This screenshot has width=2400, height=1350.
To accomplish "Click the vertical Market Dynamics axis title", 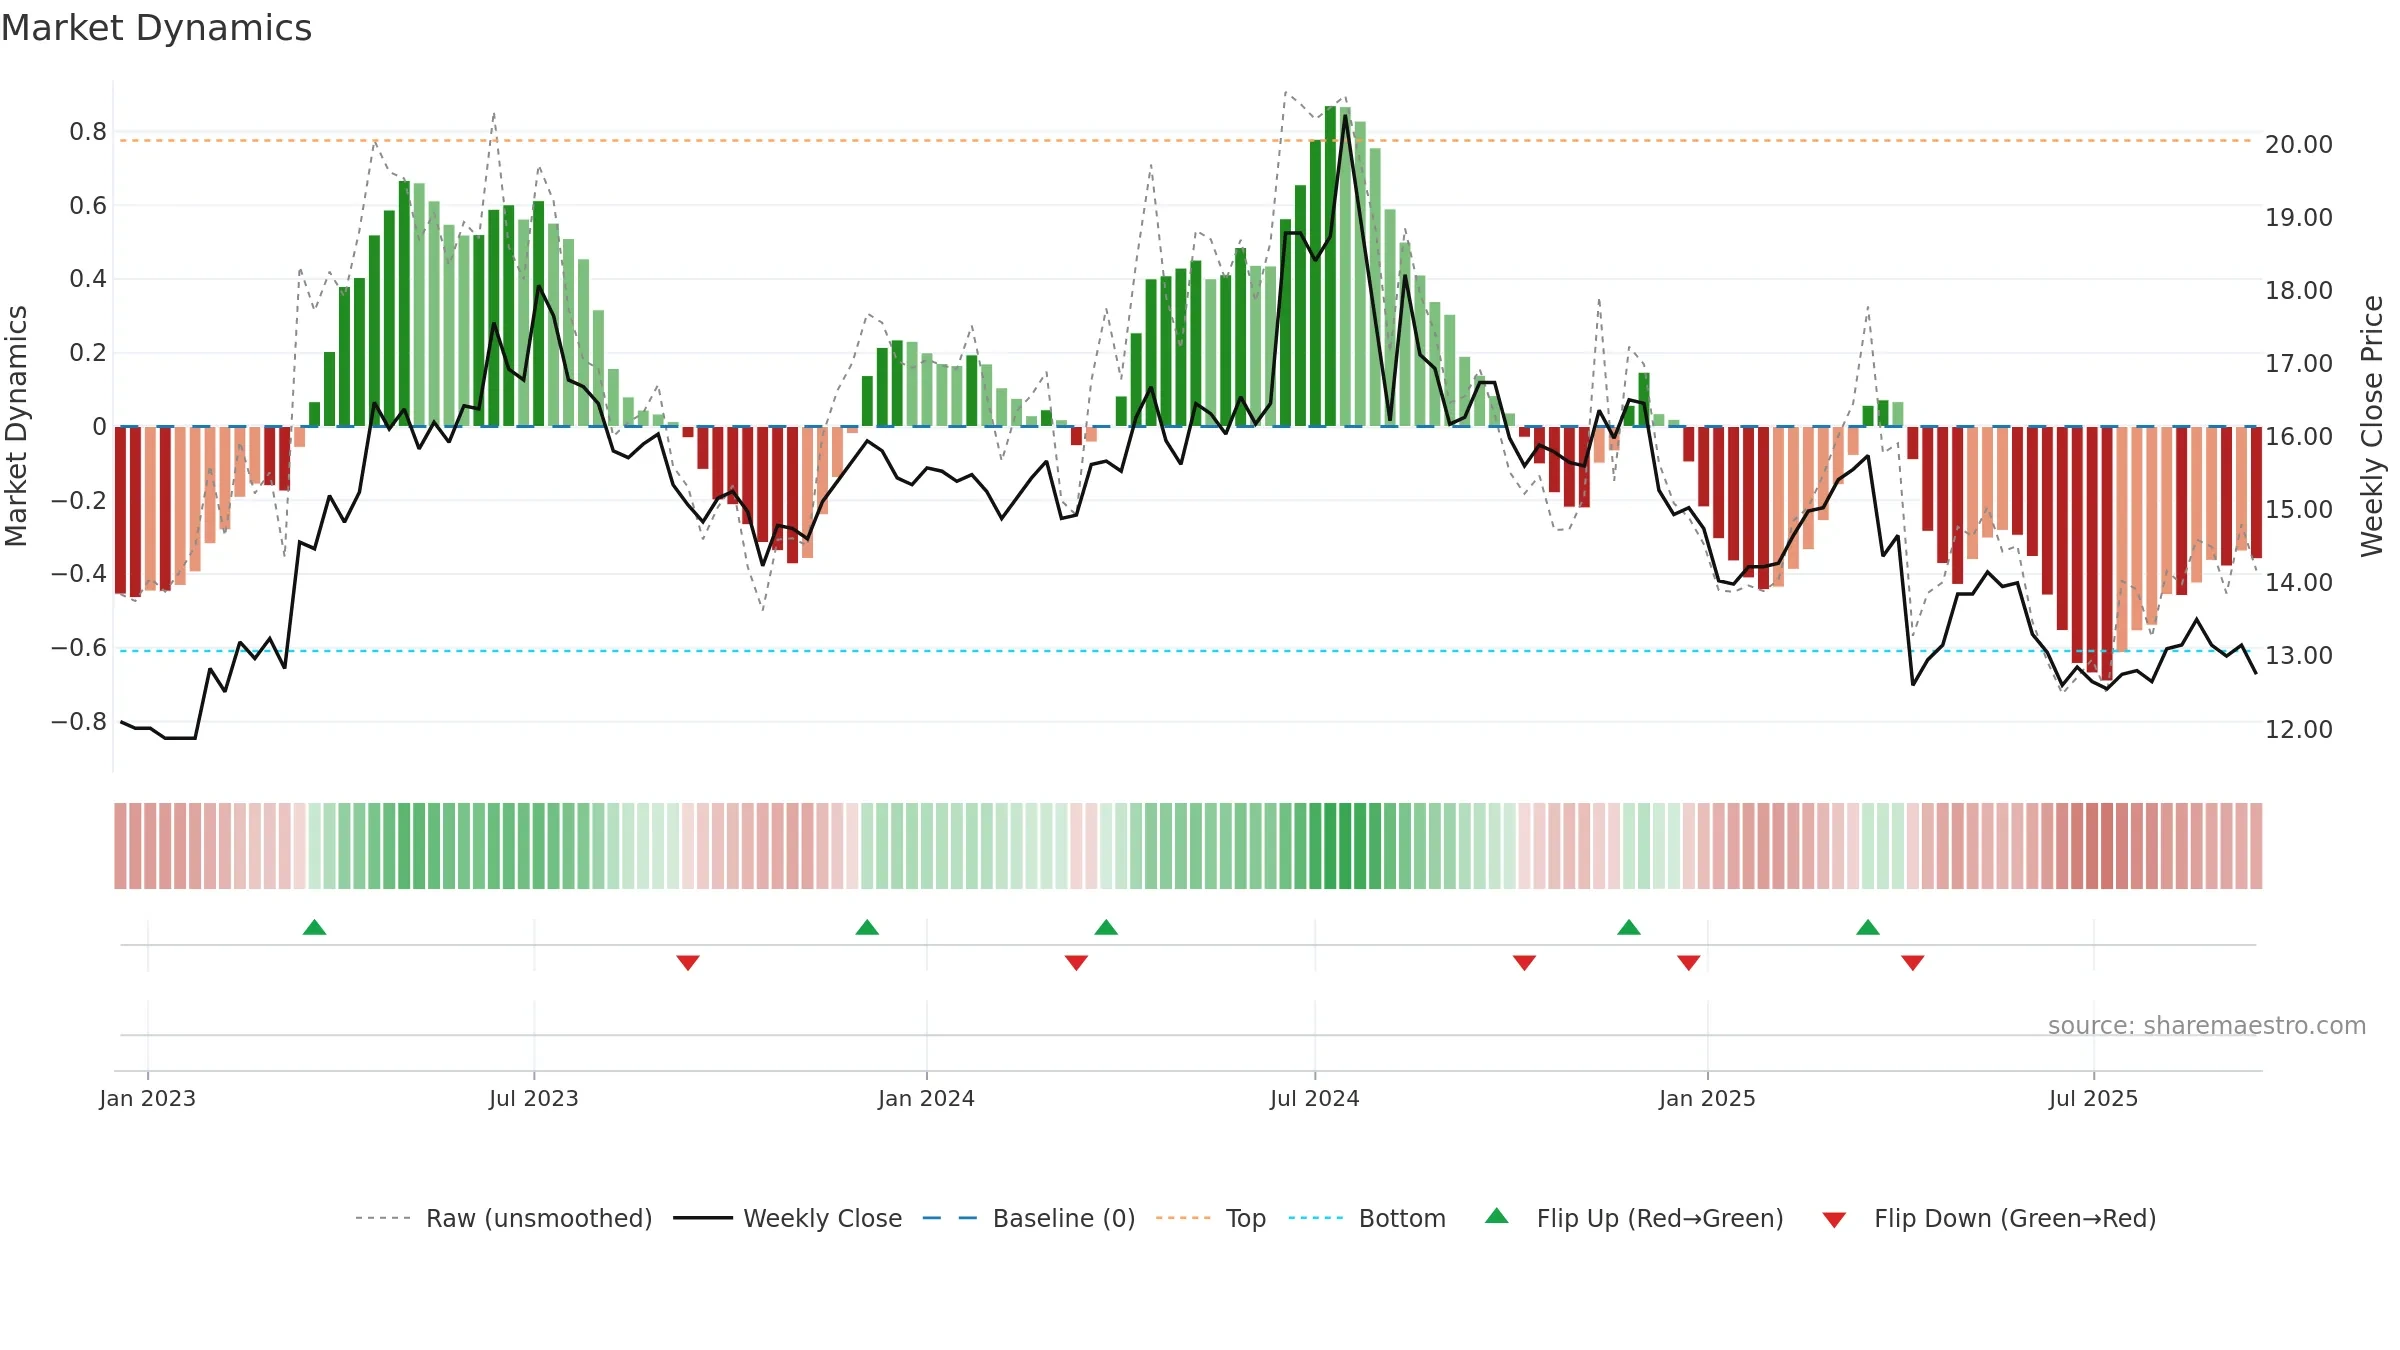I will 16,426.
